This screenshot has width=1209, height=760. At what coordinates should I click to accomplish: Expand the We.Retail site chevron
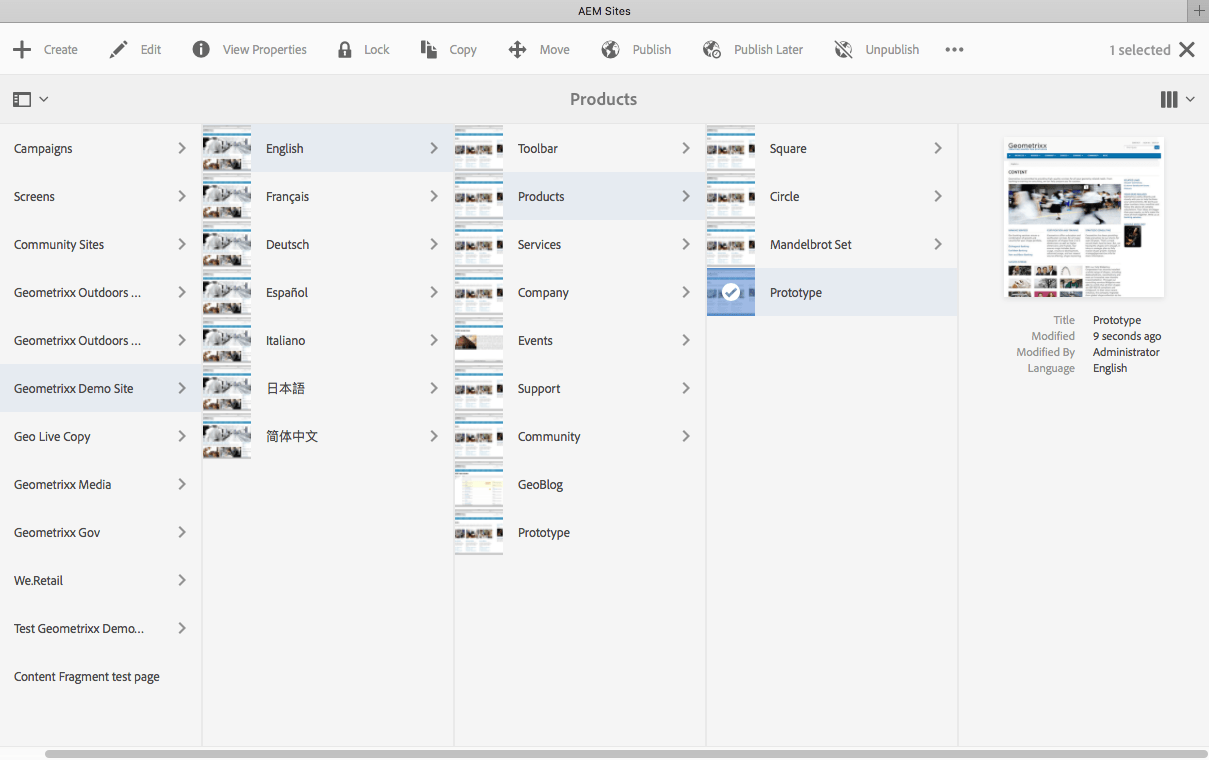click(x=181, y=580)
